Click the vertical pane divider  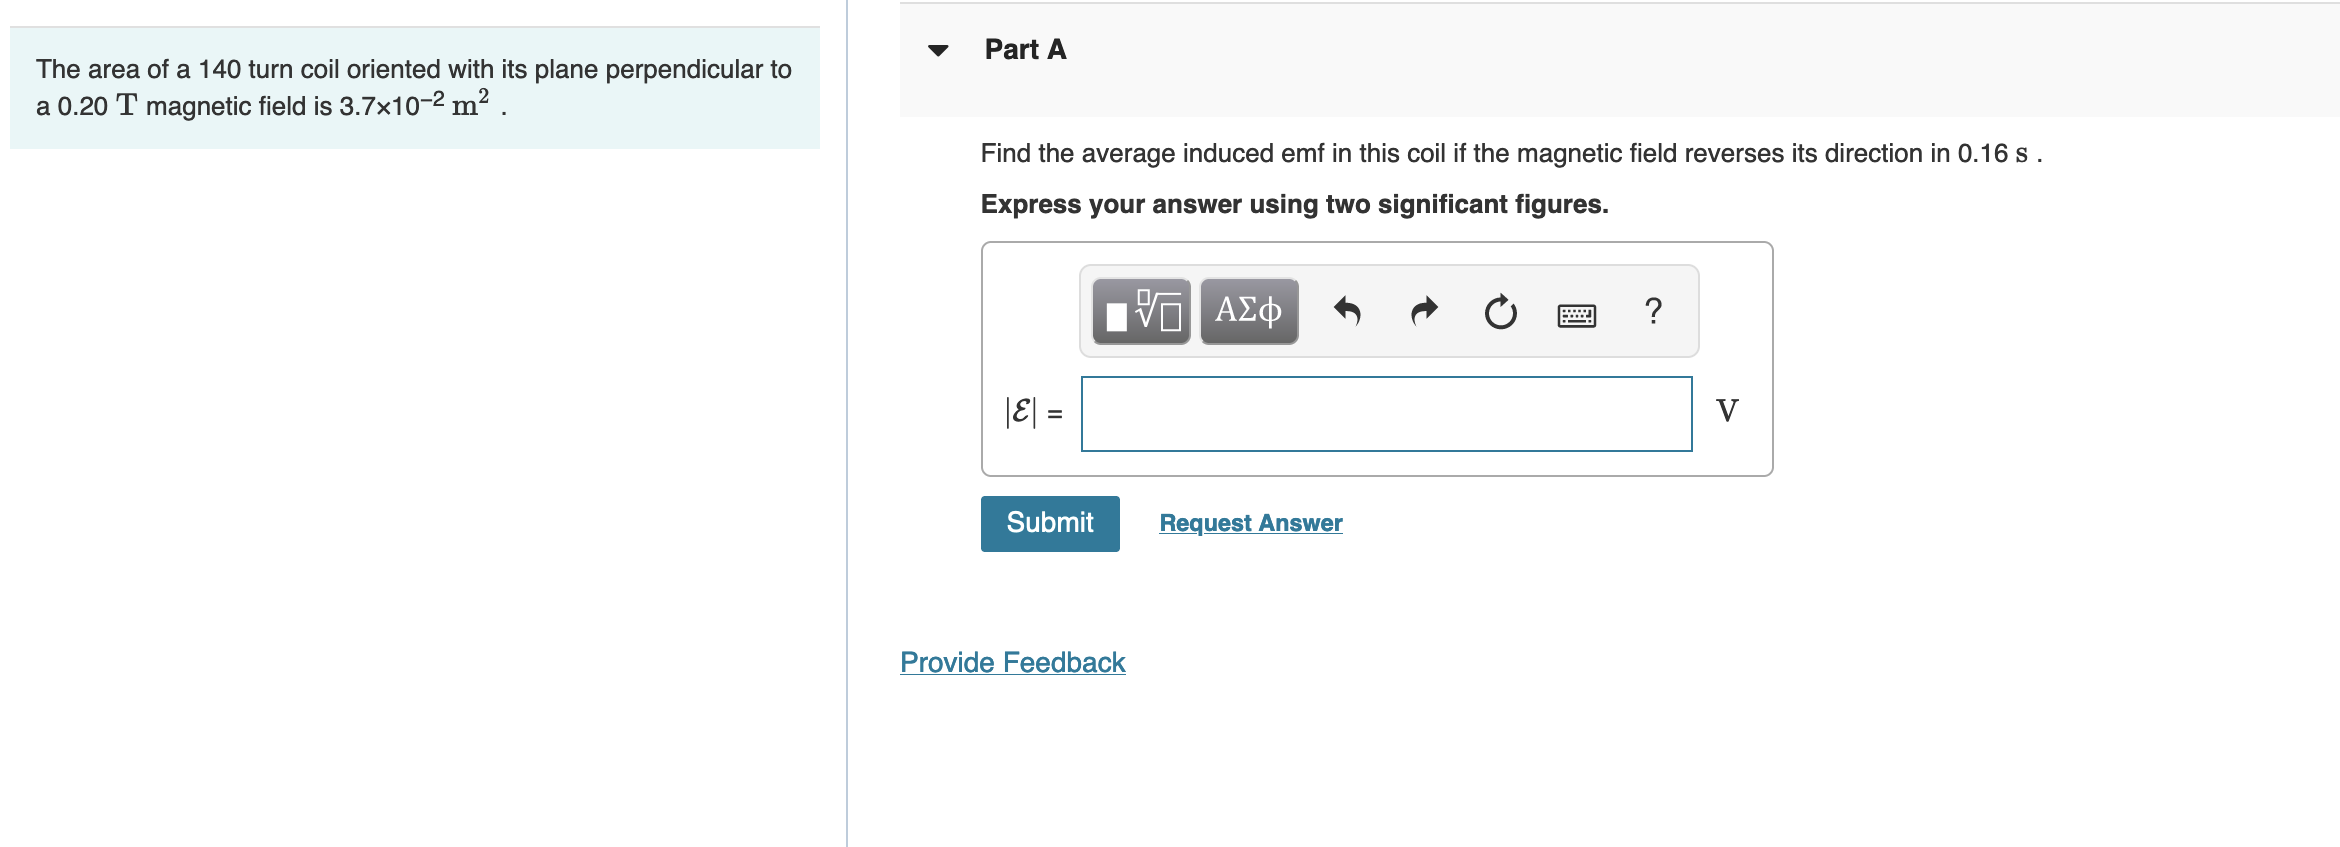[847, 423]
